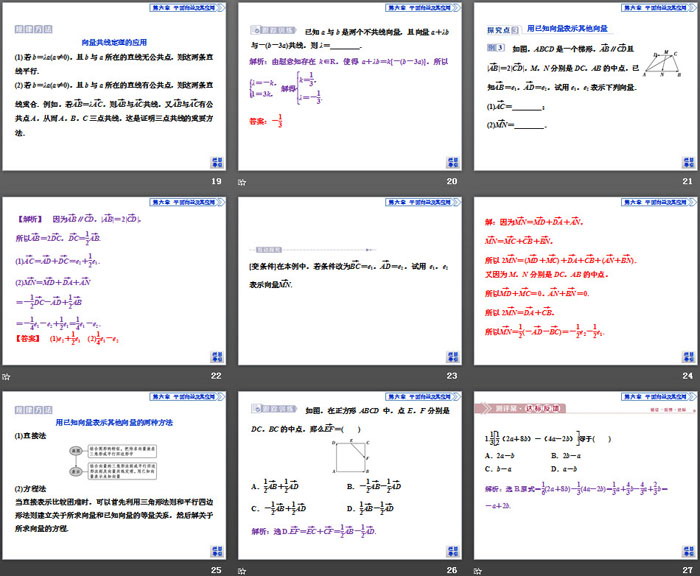Click the blue corner icon on slide 20
700x576 pixels.
coord(453,163)
